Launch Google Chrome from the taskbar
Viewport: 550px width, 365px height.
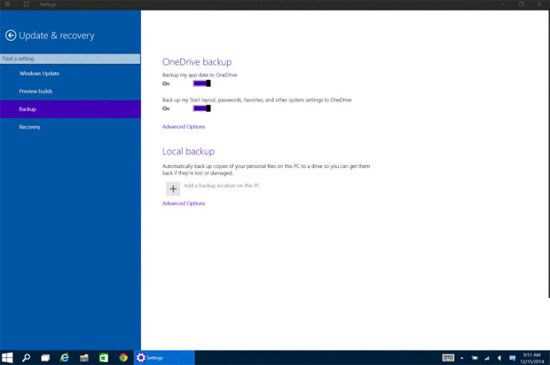pos(123,358)
